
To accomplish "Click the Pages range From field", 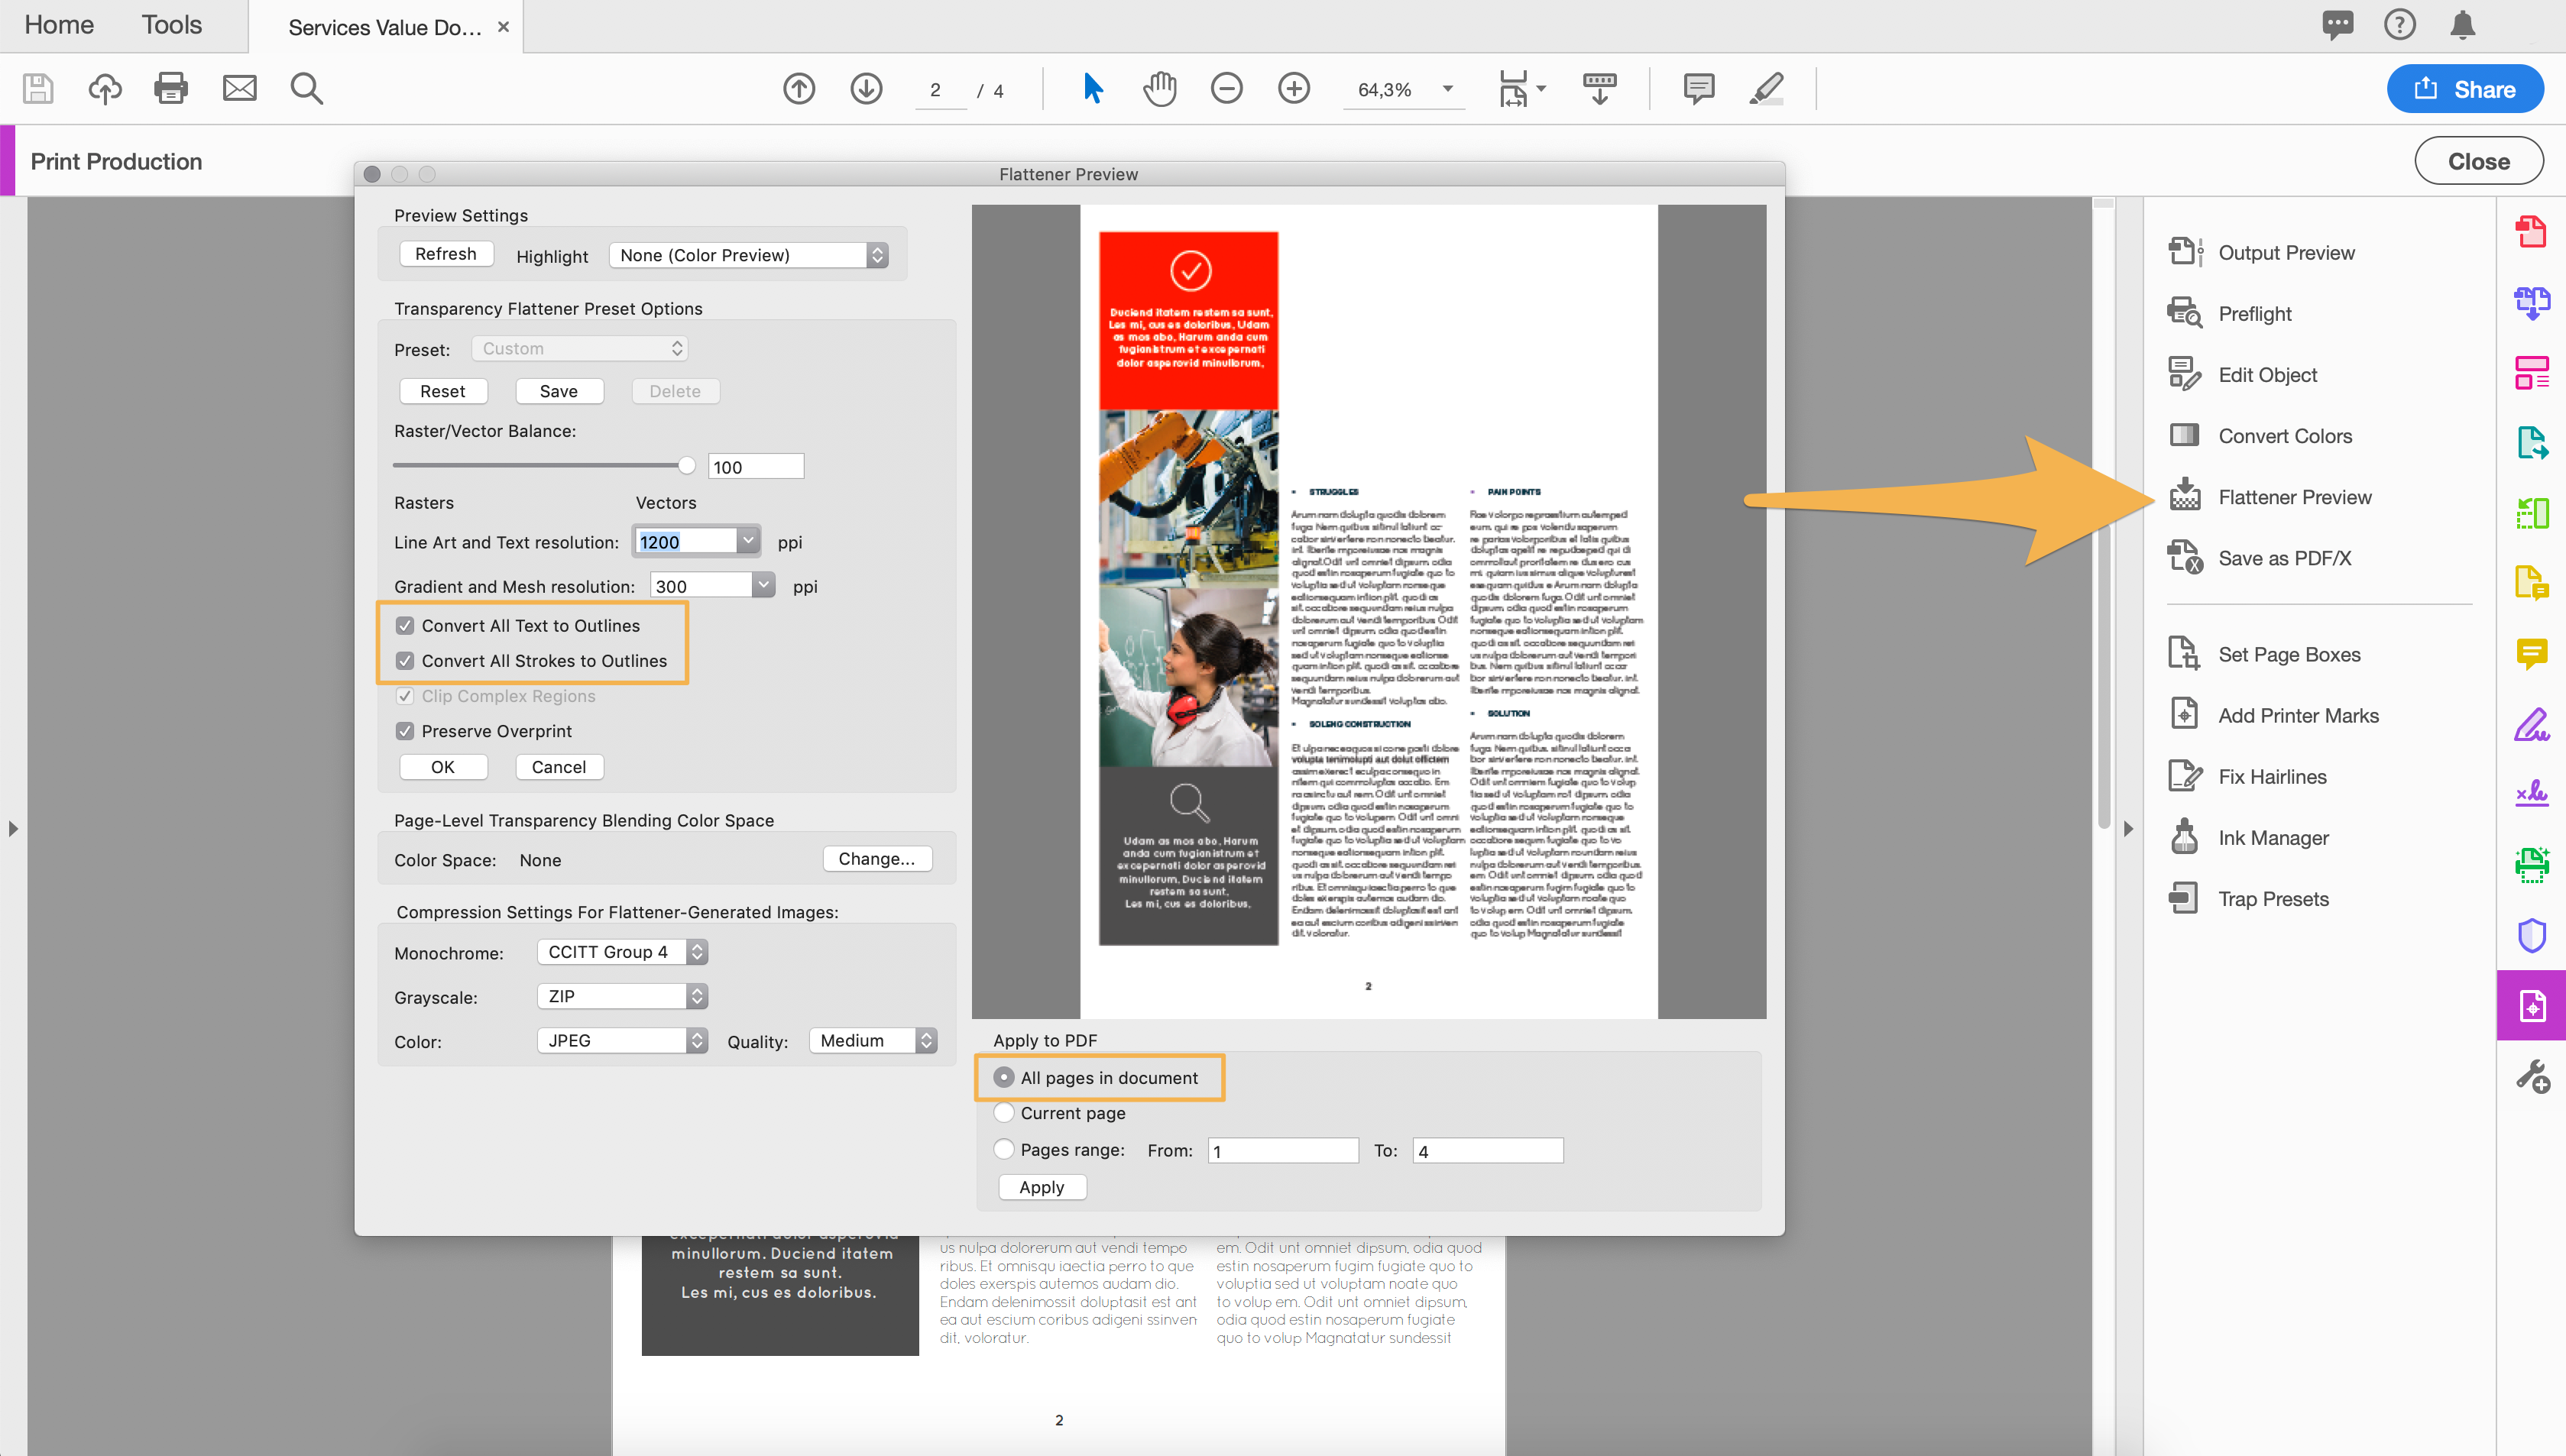I will [1283, 1150].
